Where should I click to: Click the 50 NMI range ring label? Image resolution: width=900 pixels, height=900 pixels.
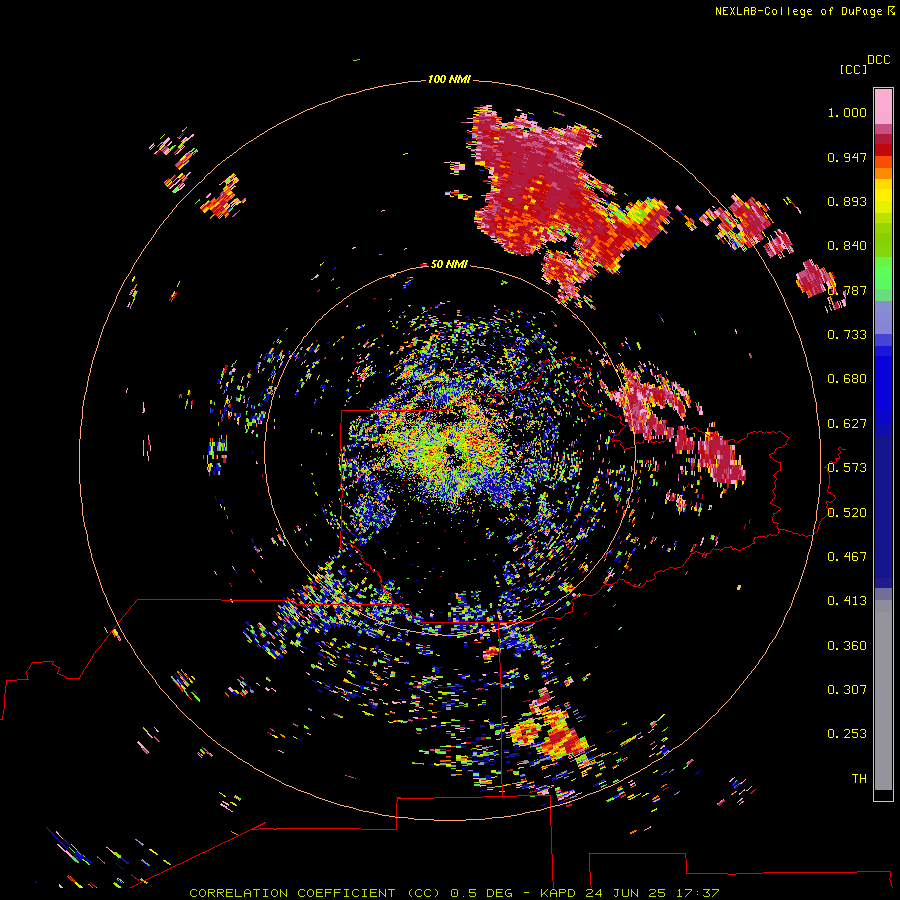click(449, 265)
